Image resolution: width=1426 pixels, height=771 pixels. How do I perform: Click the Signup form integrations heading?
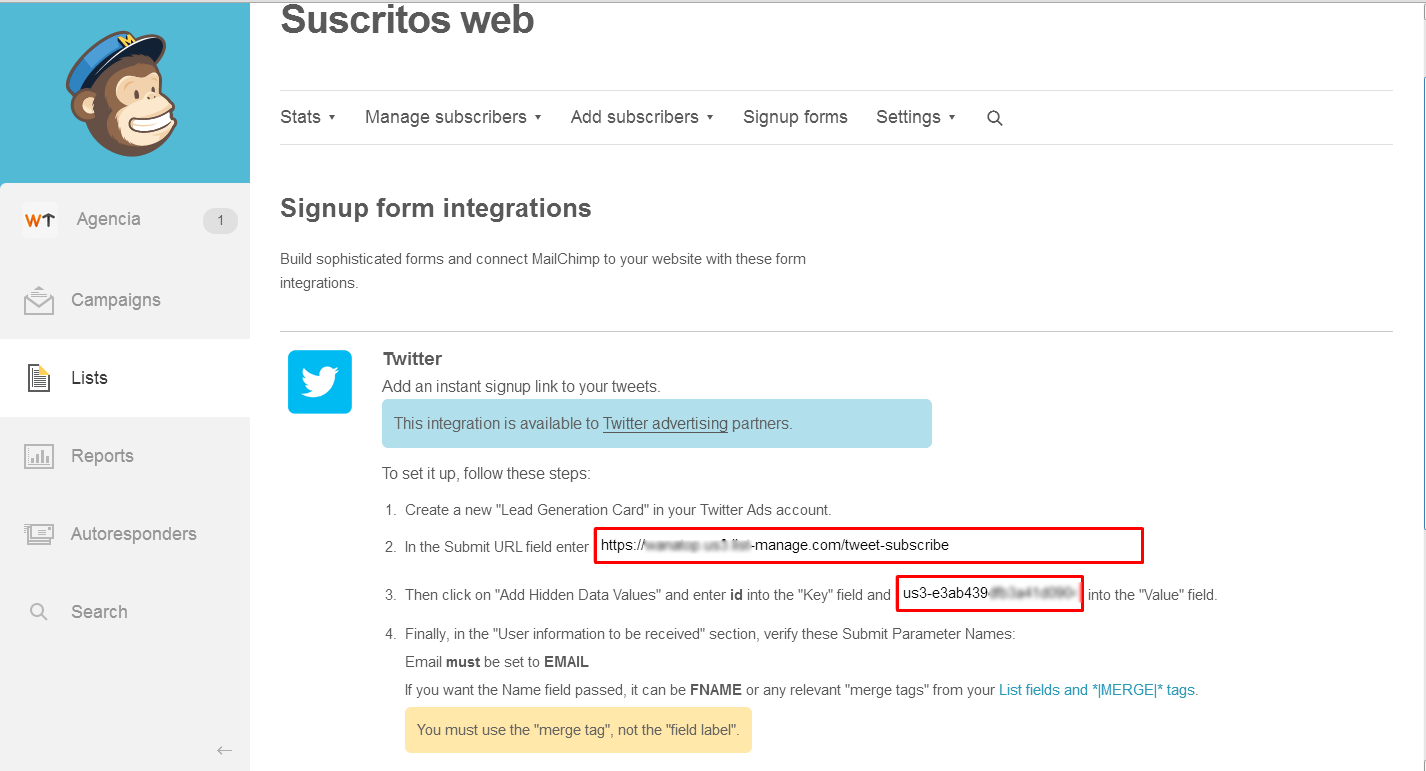pyautogui.click(x=436, y=208)
